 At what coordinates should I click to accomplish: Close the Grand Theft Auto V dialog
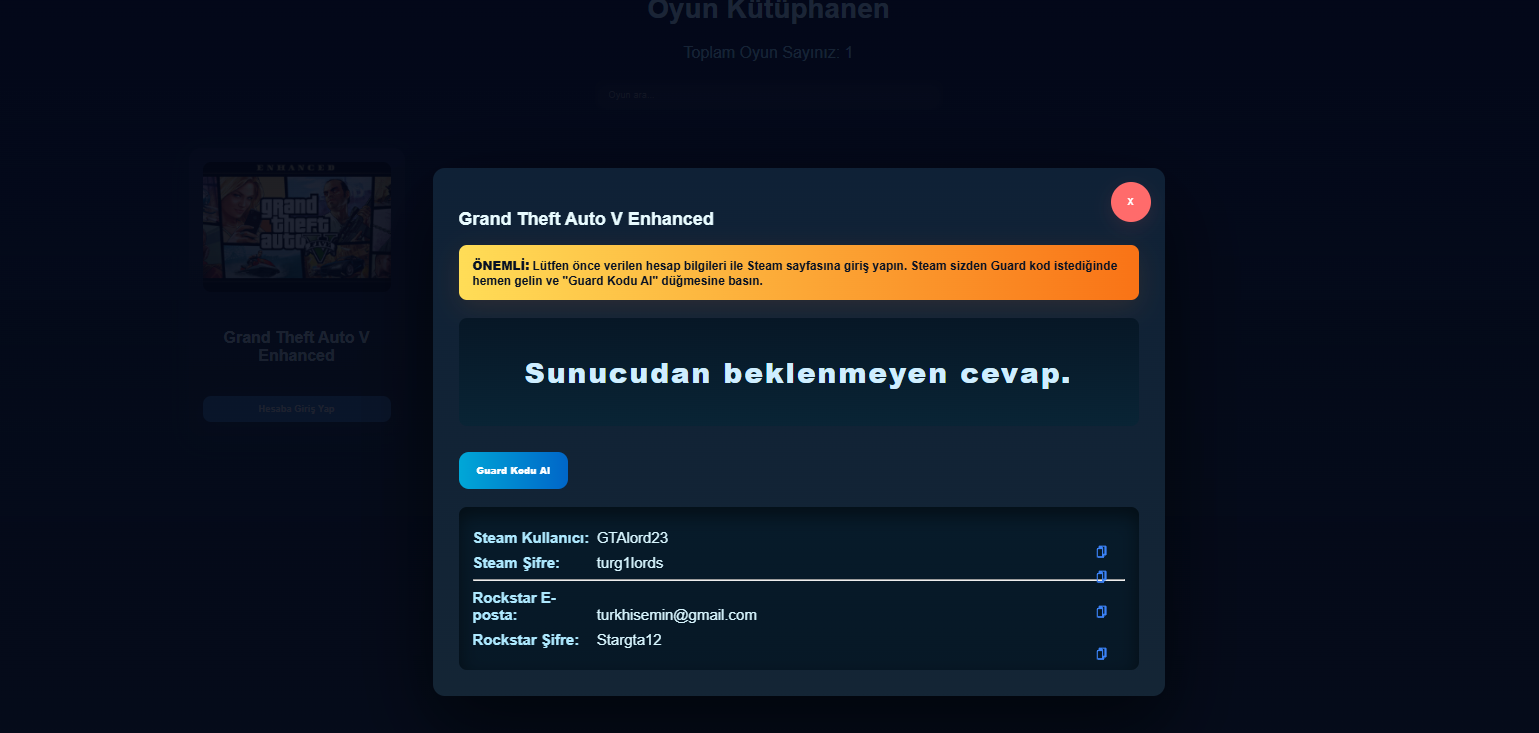click(x=1130, y=201)
